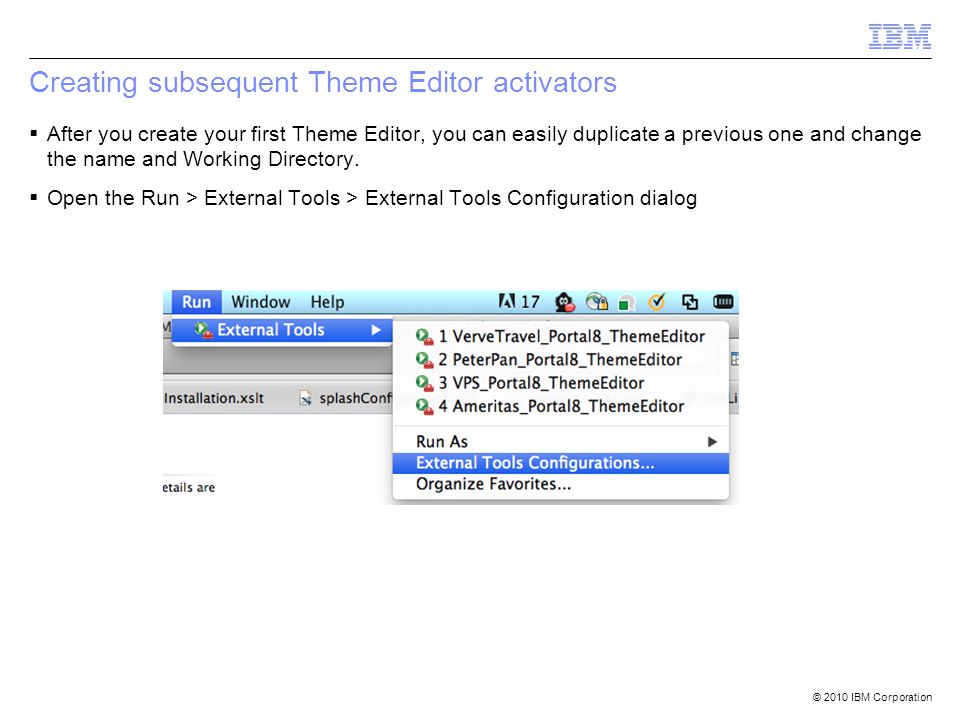The image size is (960, 720).
Task: Choose External Tools Configurations...
Action: coord(560,463)
